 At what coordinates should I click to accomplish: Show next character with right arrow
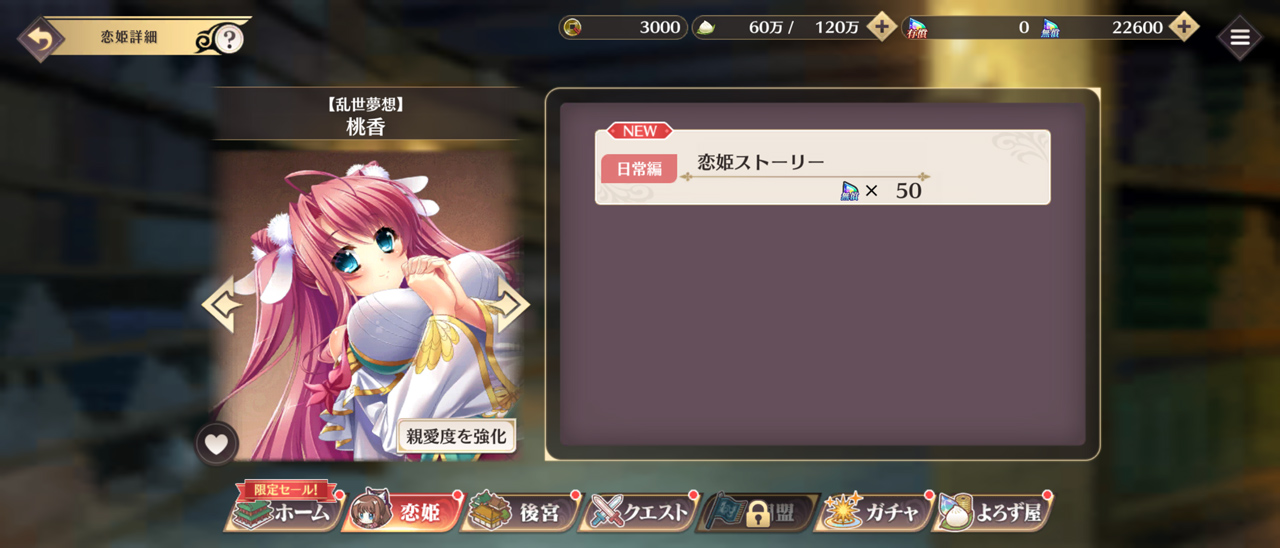click(x=511, y=304)
